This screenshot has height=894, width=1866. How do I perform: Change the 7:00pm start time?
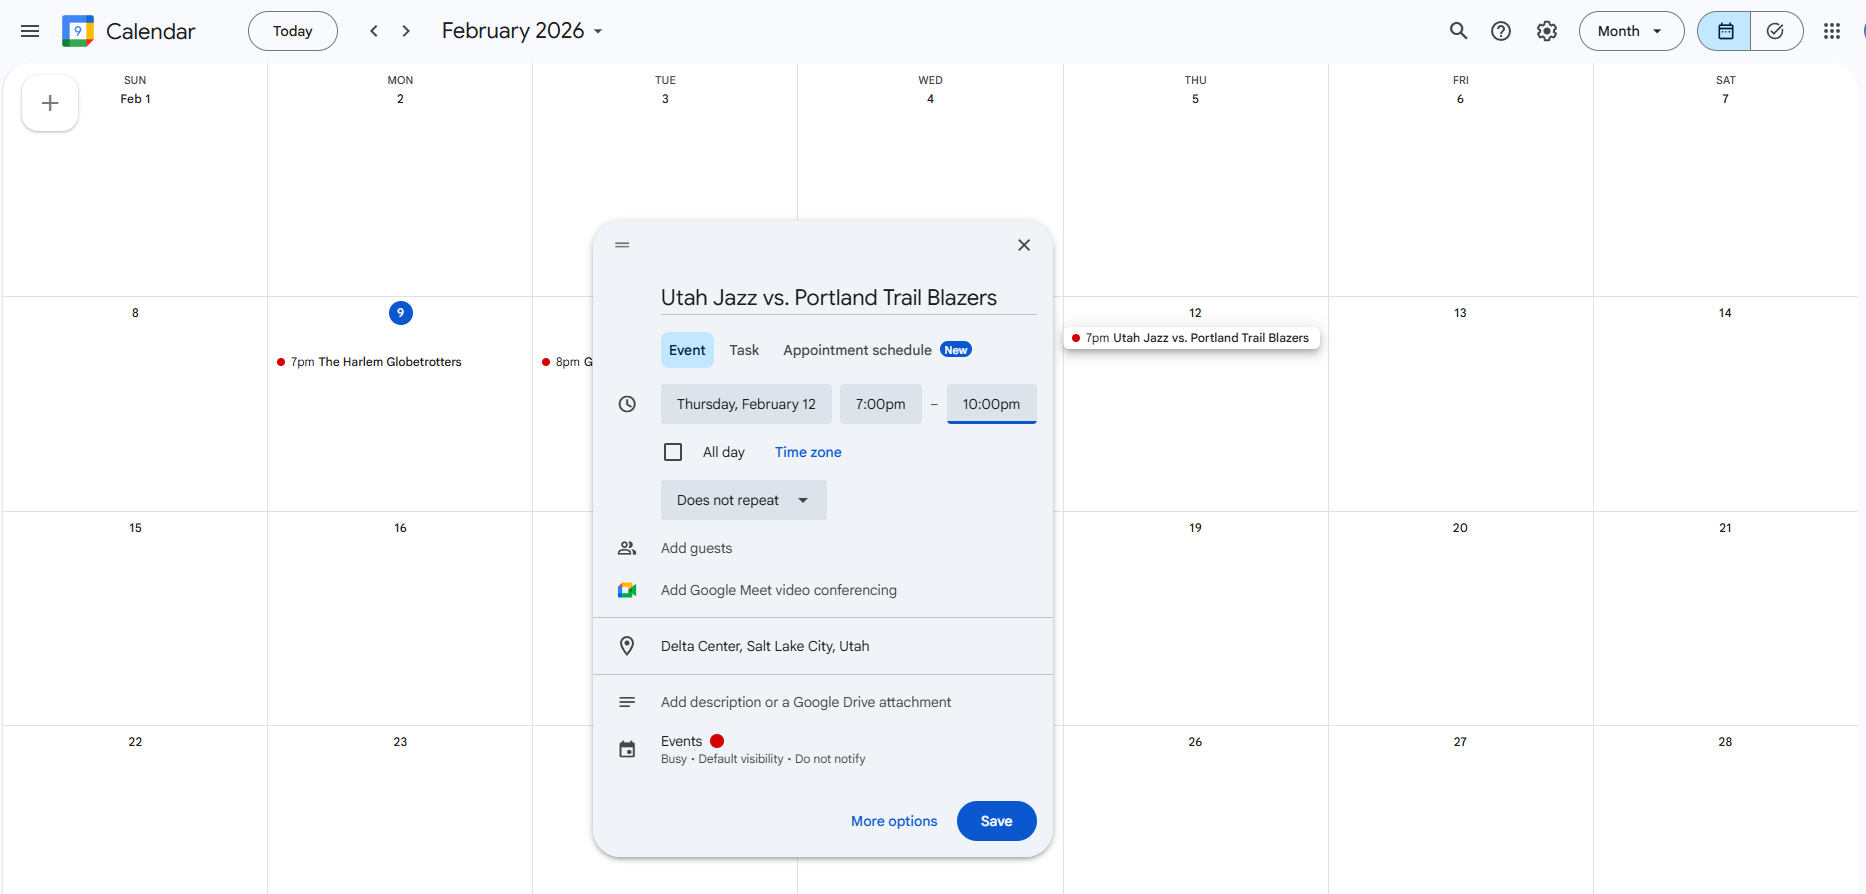(881, 404)
